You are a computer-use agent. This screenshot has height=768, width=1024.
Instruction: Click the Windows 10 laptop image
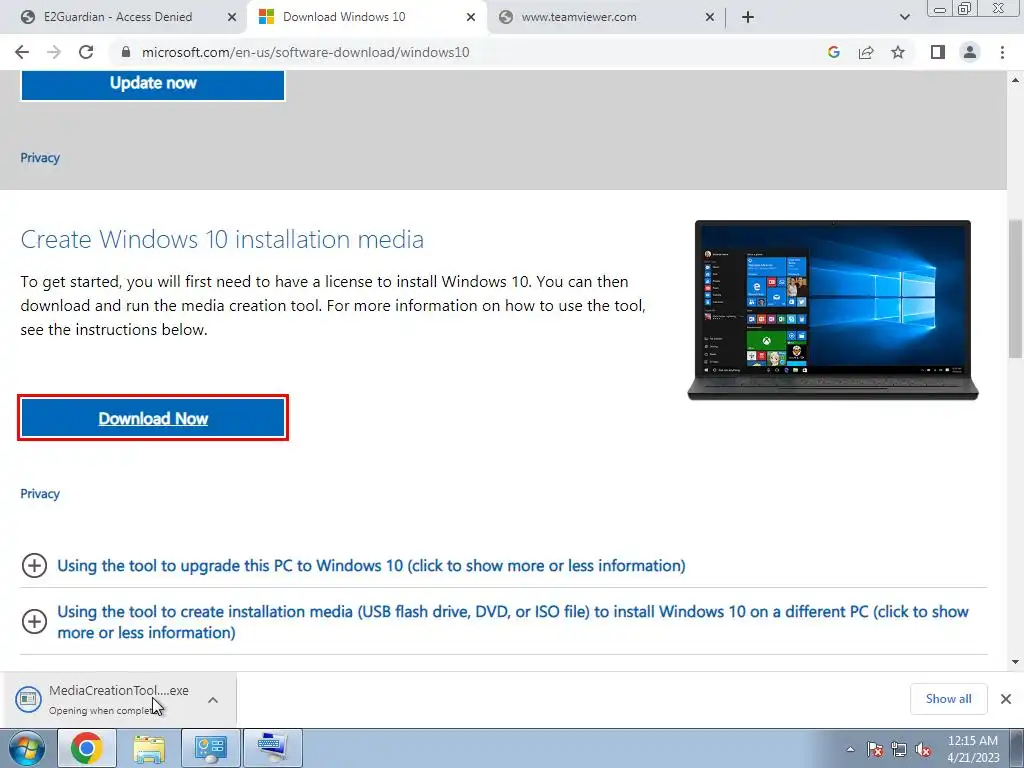coord(833,310)
